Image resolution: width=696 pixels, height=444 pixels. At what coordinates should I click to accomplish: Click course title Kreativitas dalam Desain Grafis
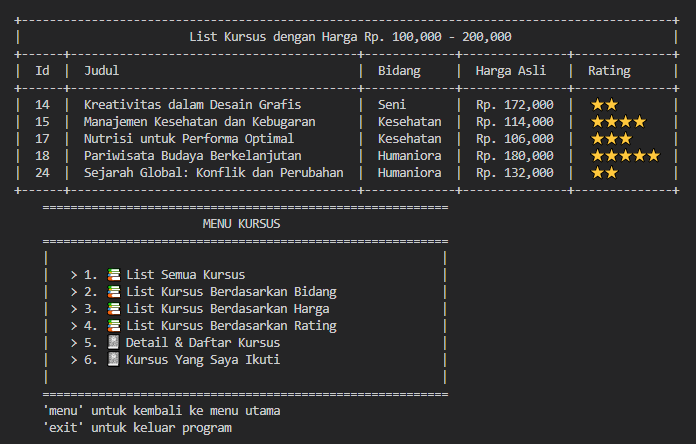192,105
